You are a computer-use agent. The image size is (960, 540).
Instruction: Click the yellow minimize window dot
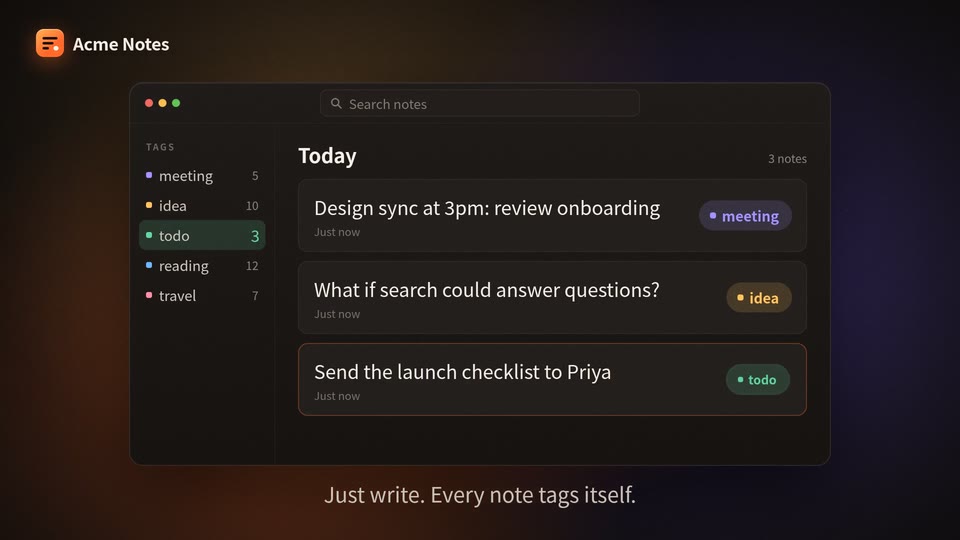coord(162,103)
